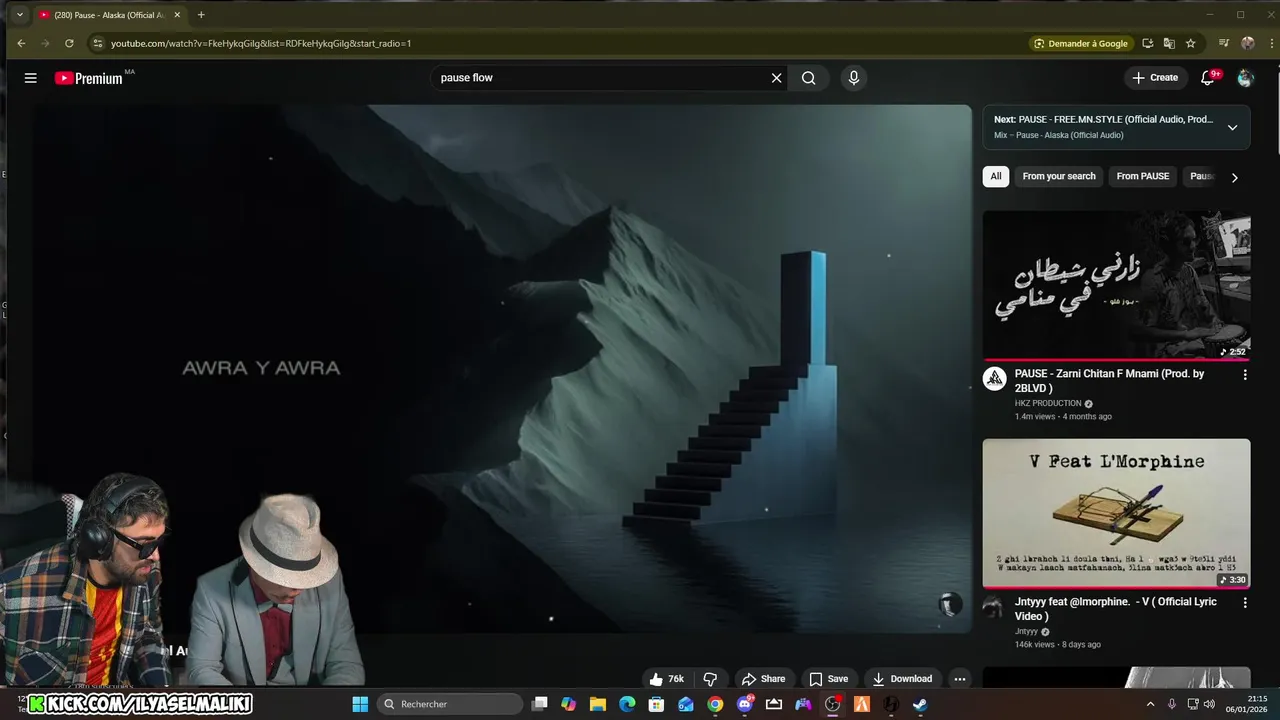Open V Feat L'Morphine thumbnail
Image resolution: width=1280 pixels, height=720 pixels.
1116,513
